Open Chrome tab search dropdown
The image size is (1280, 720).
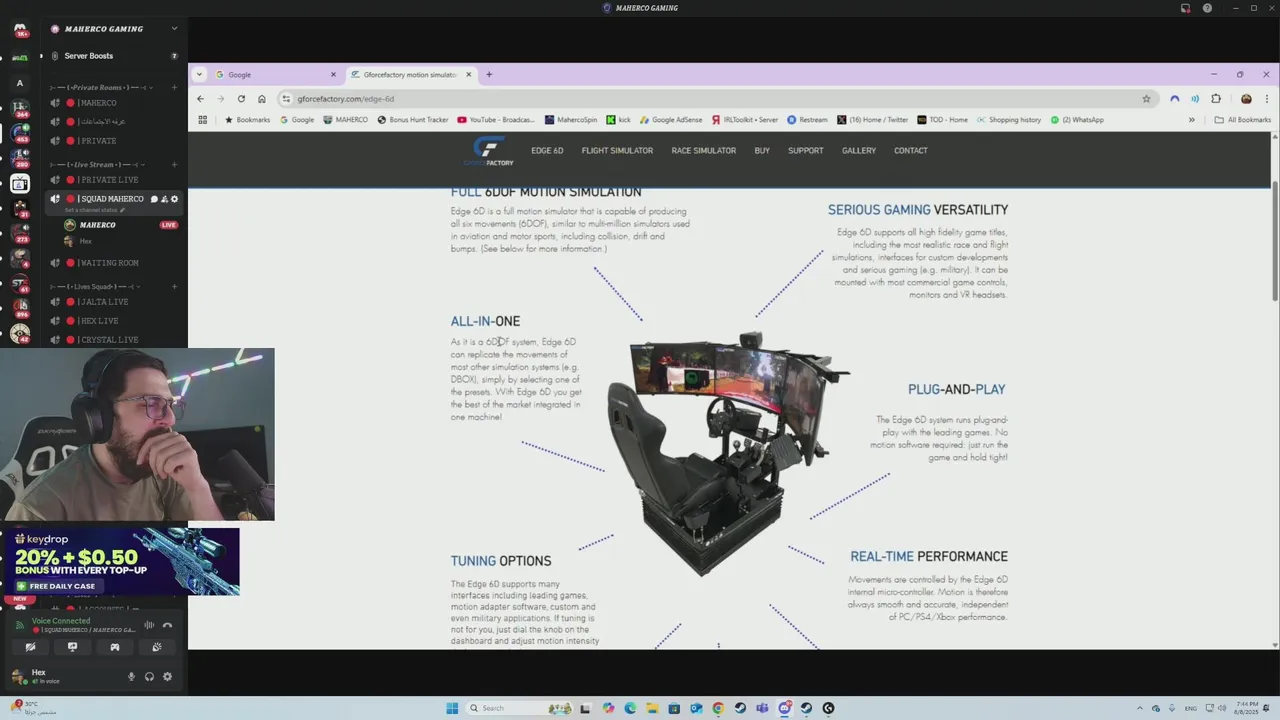pyautogui.click(x=199, y=74)
